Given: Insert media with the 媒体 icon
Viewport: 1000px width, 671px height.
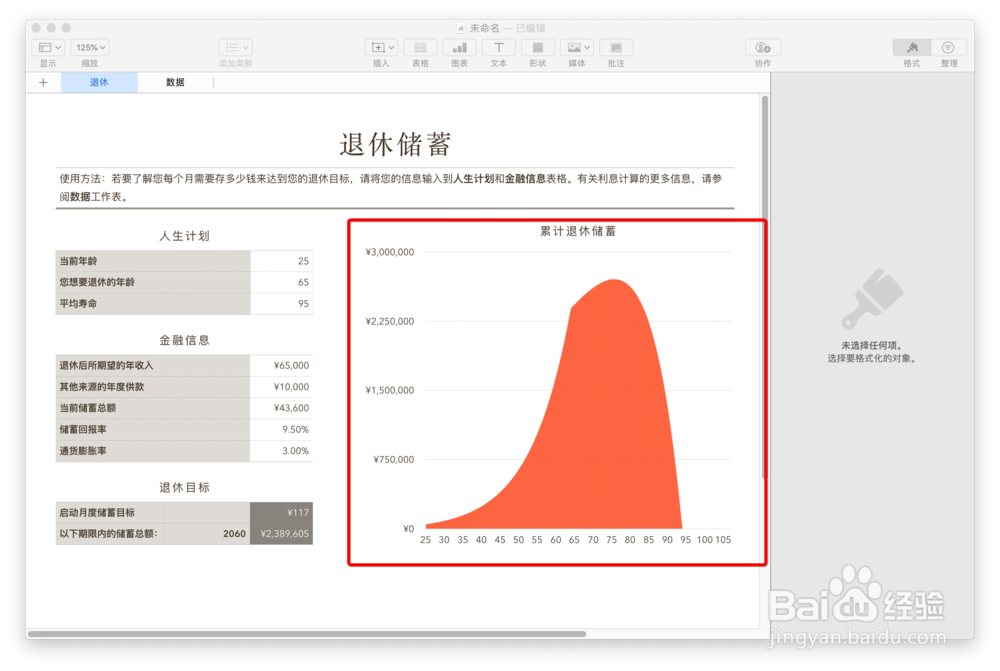Looking at the screenshot, I should 572,47.
